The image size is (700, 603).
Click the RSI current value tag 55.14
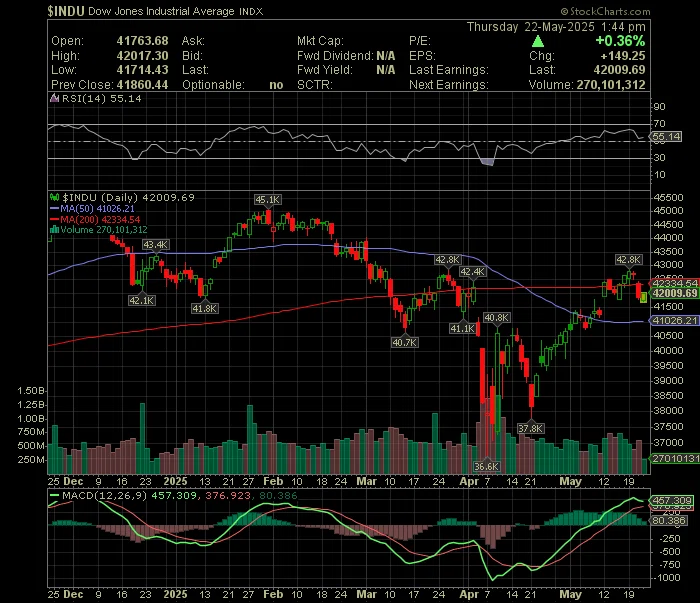667,137
